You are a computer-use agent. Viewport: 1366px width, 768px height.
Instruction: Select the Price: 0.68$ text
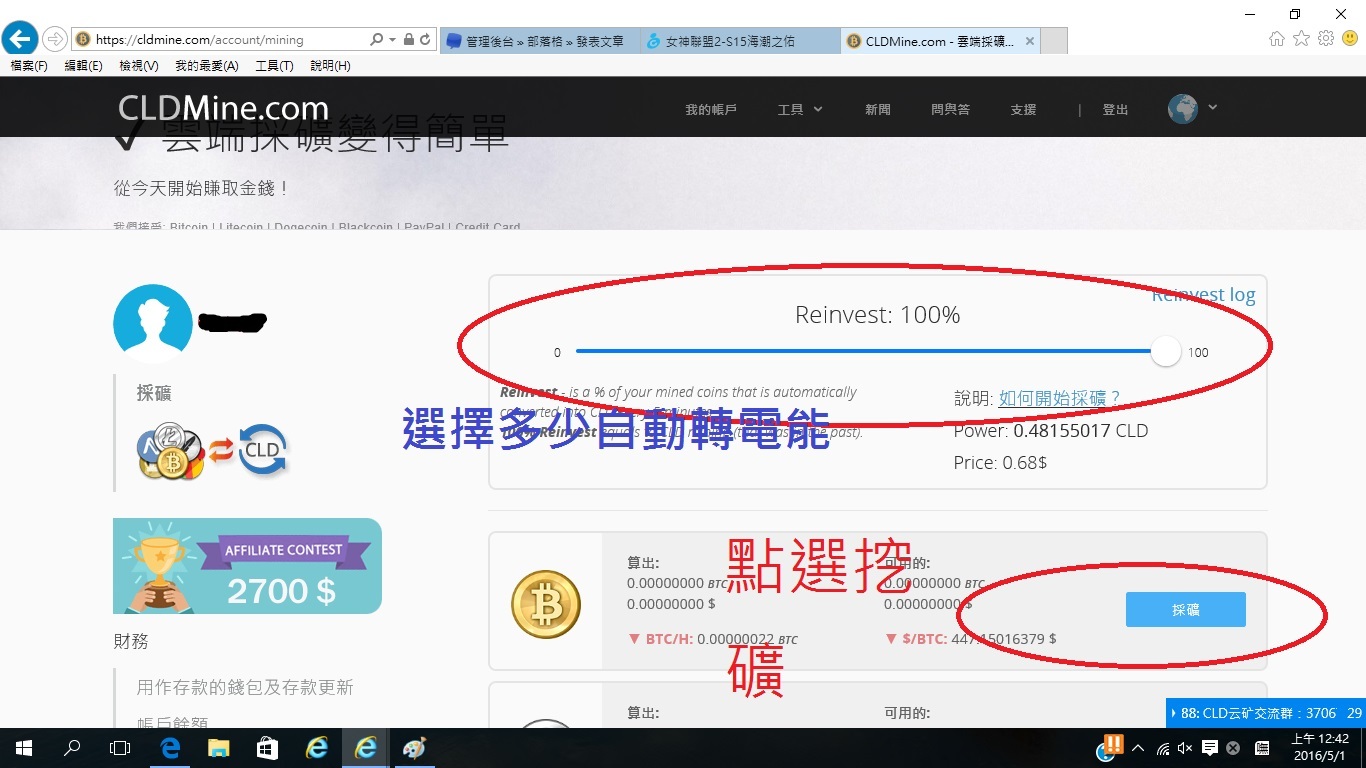1000,463
